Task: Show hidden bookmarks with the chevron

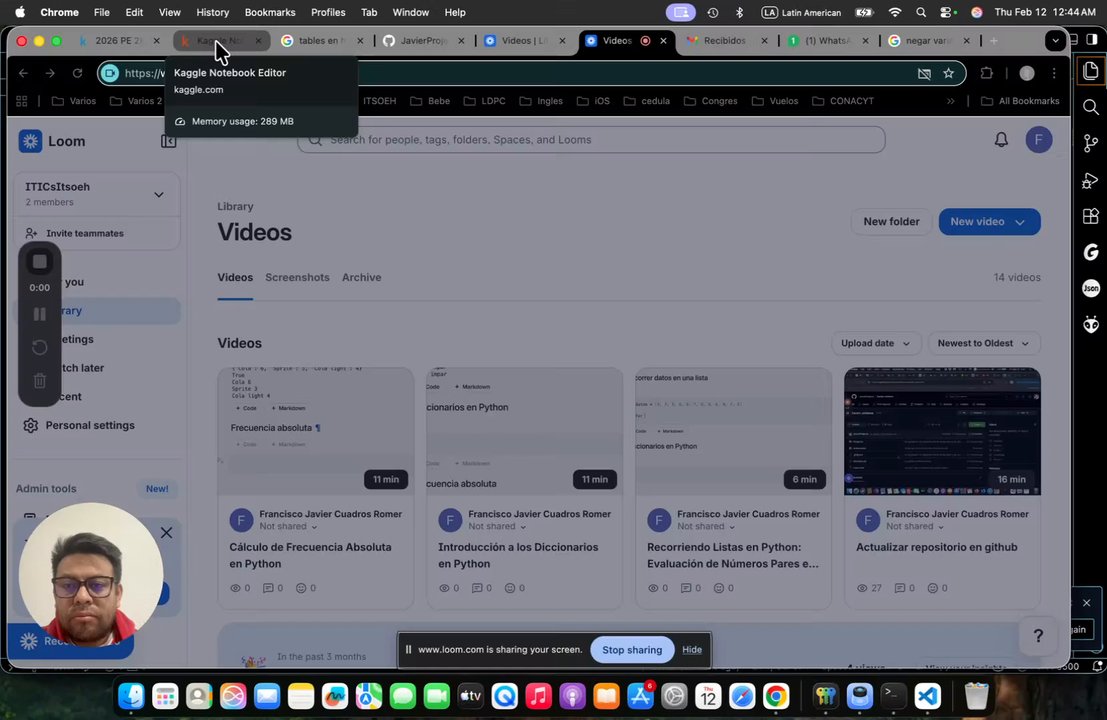Action: click(x=950, y=101)
